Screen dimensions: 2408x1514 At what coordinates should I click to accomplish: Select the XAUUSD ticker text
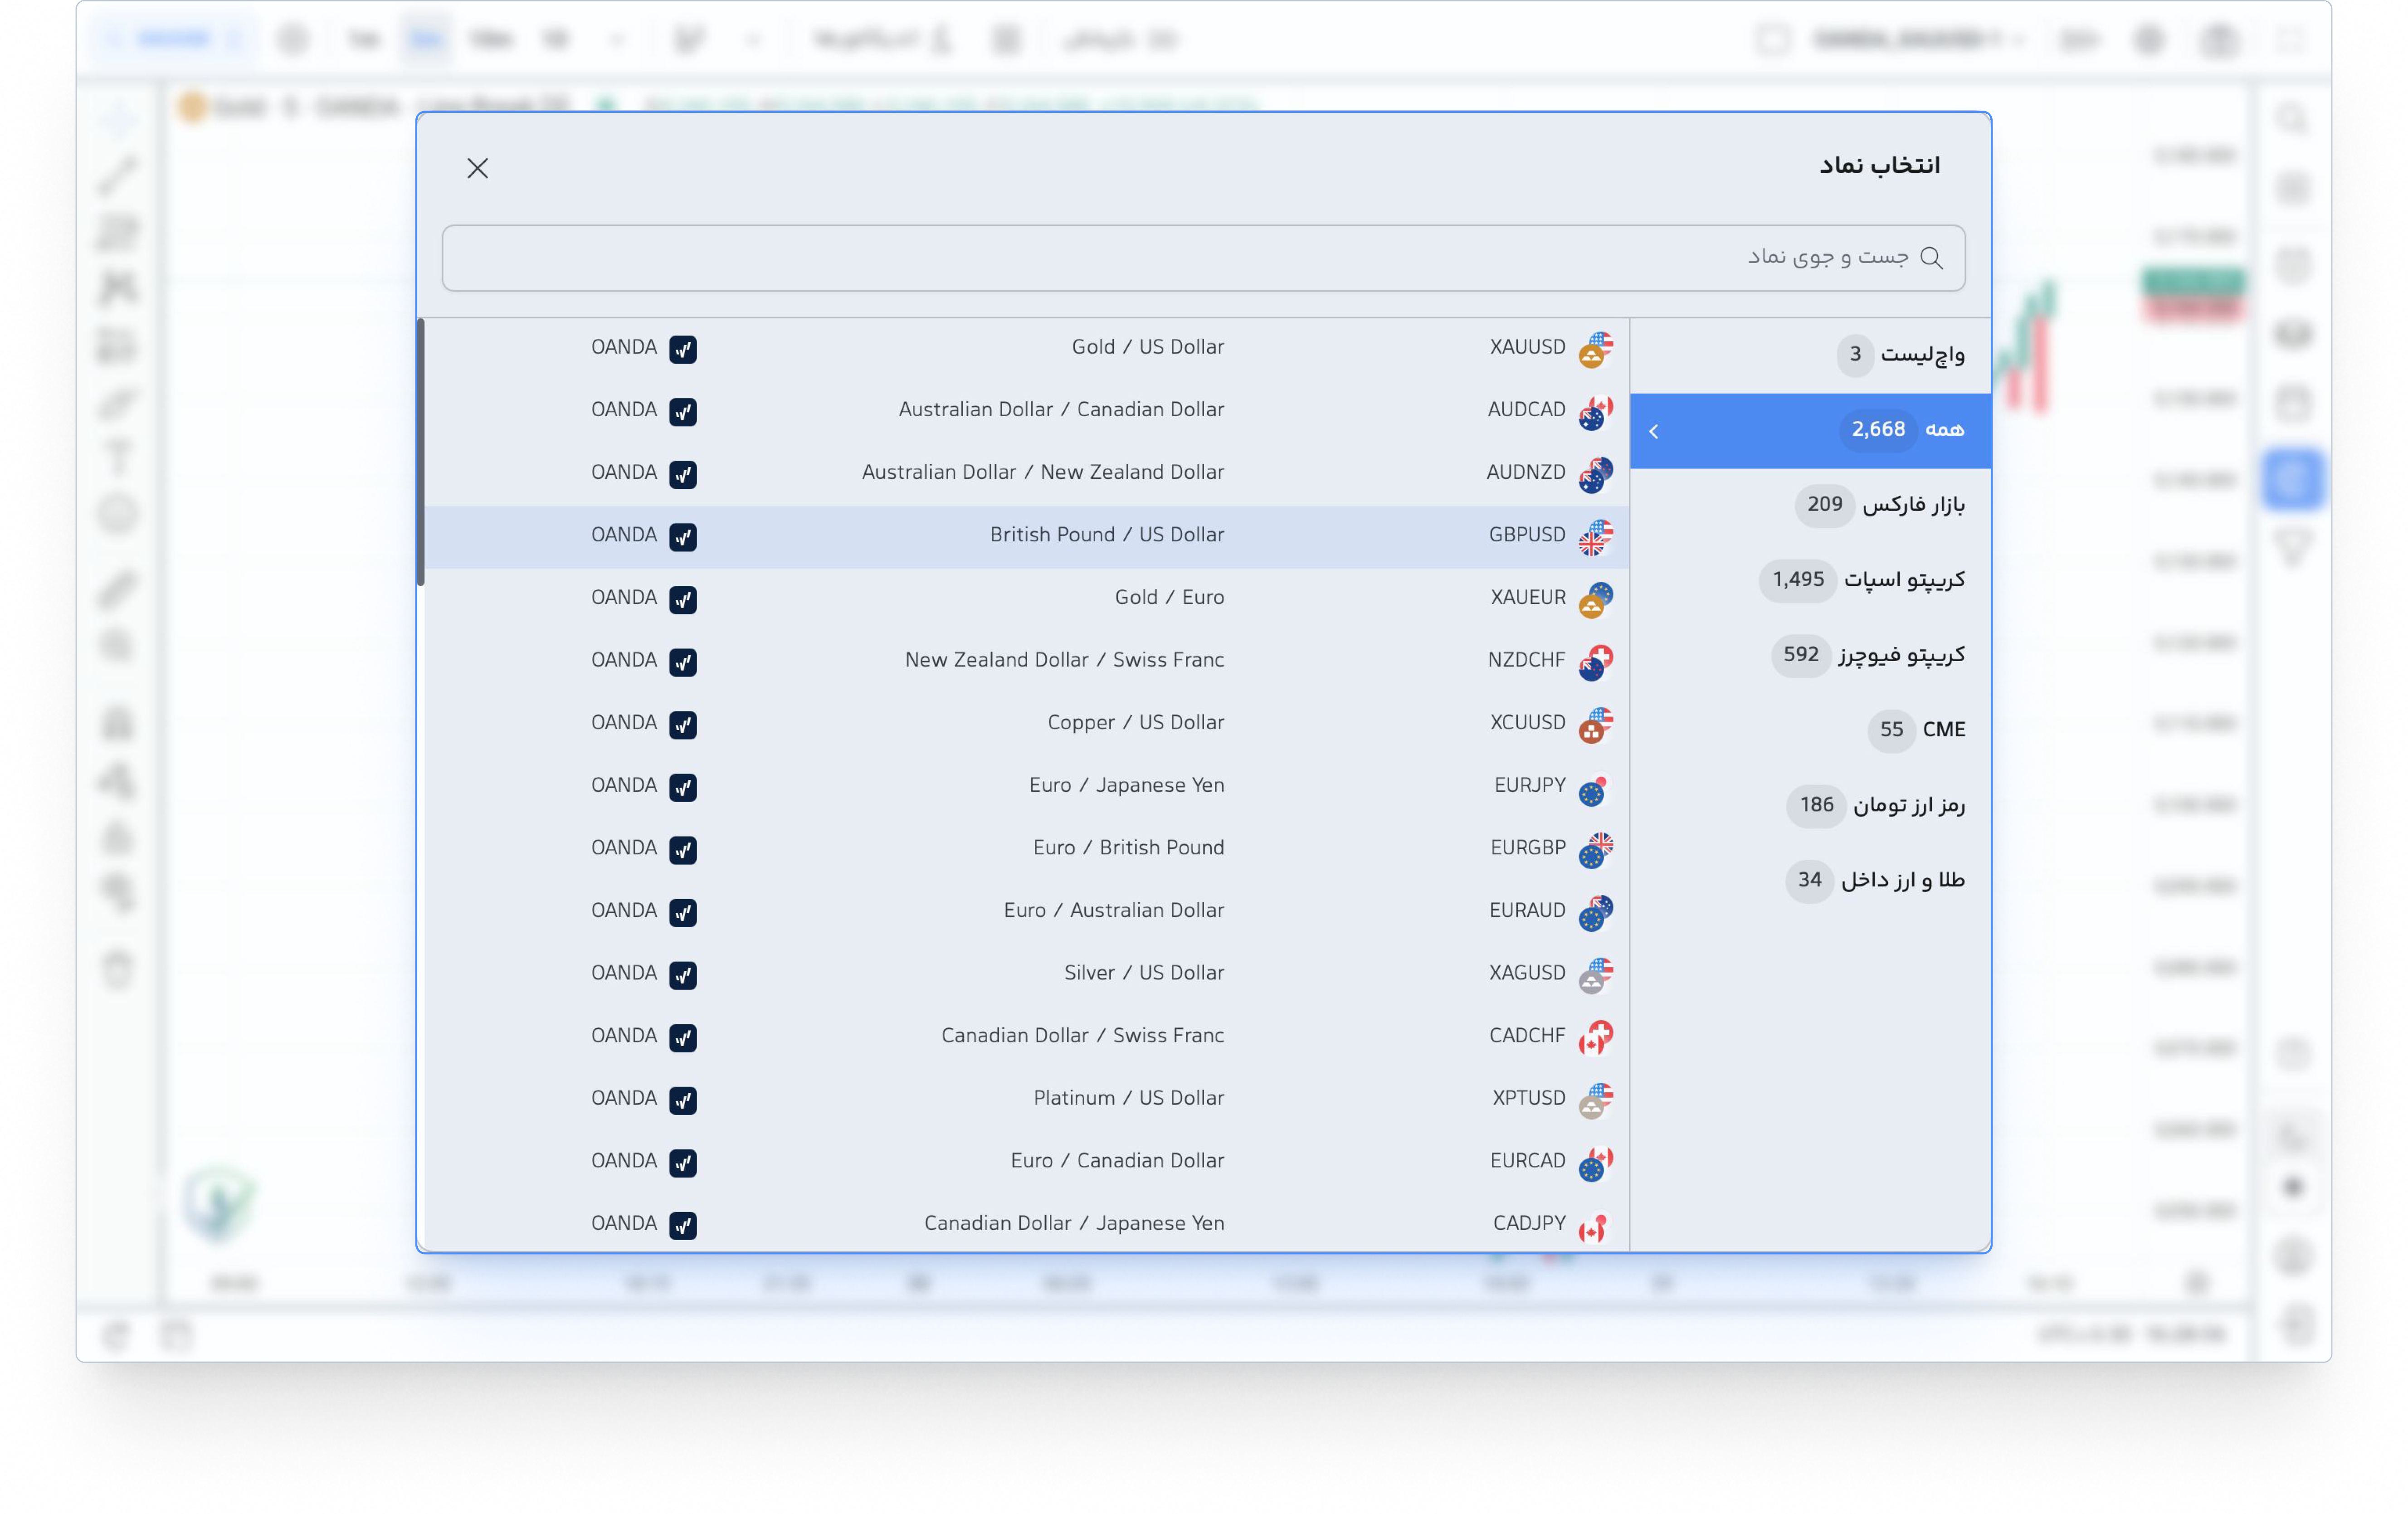(1527, 347)
